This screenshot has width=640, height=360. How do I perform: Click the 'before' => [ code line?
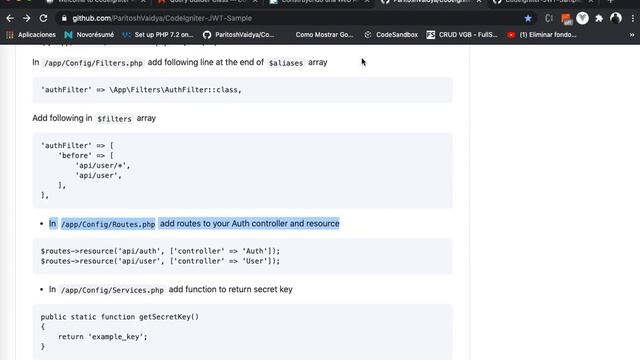pyautogui.click(x=86, y=156)
